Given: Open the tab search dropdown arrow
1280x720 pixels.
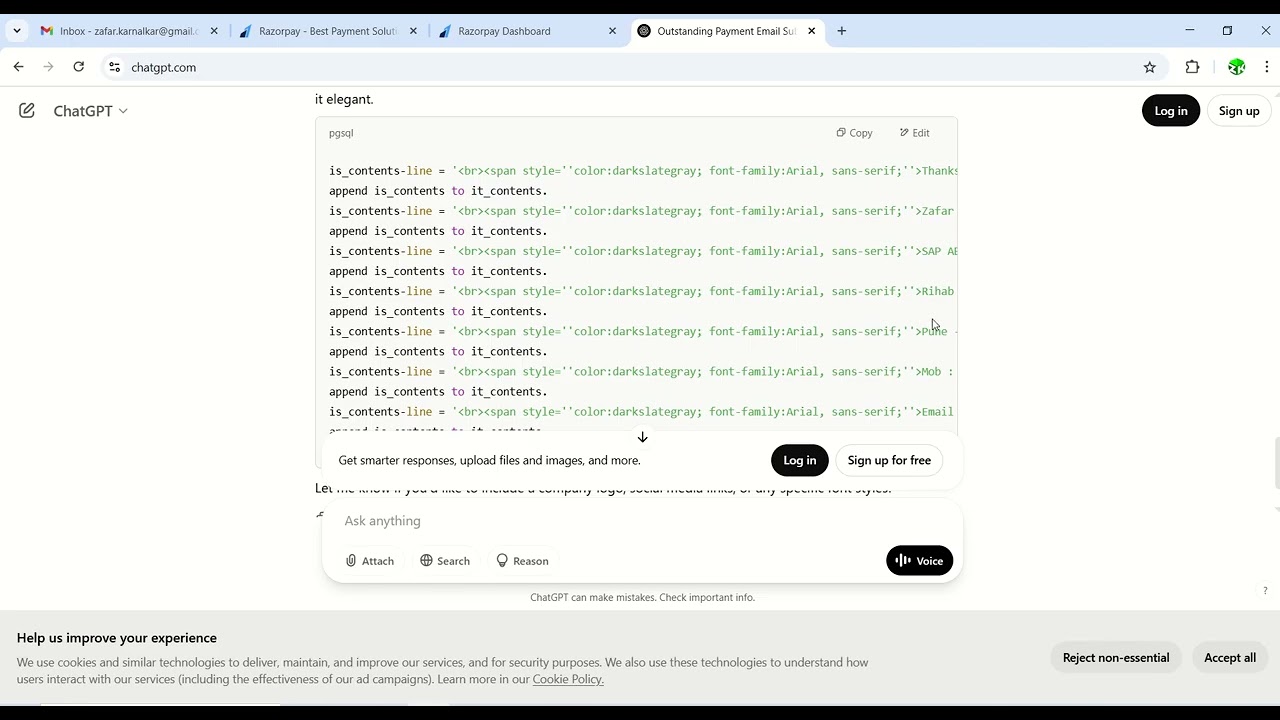Looking at the screenshot, I should click(17, 31).
